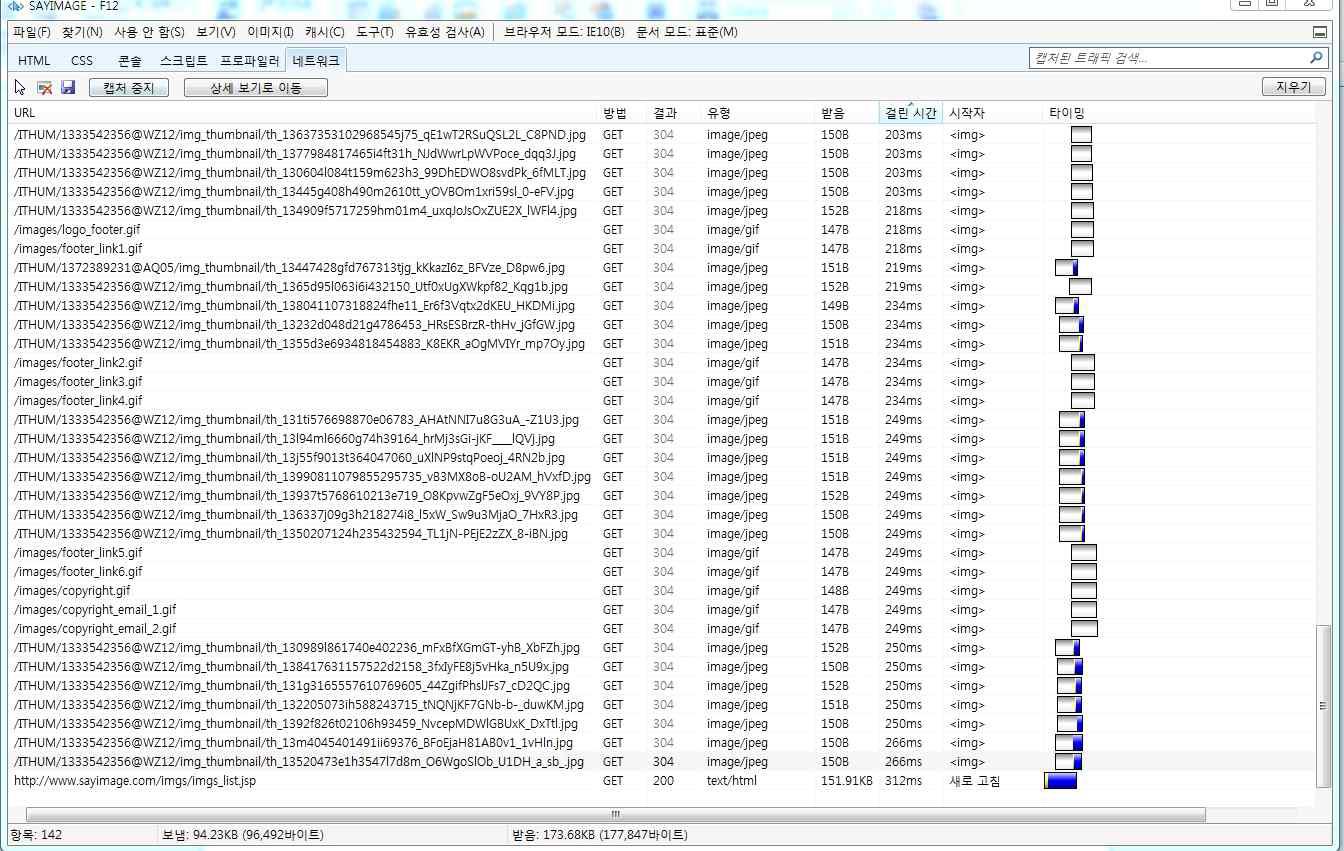Click the 보냄: 94.23KB status bar entry
The image size is (1344, 851).
241,835
